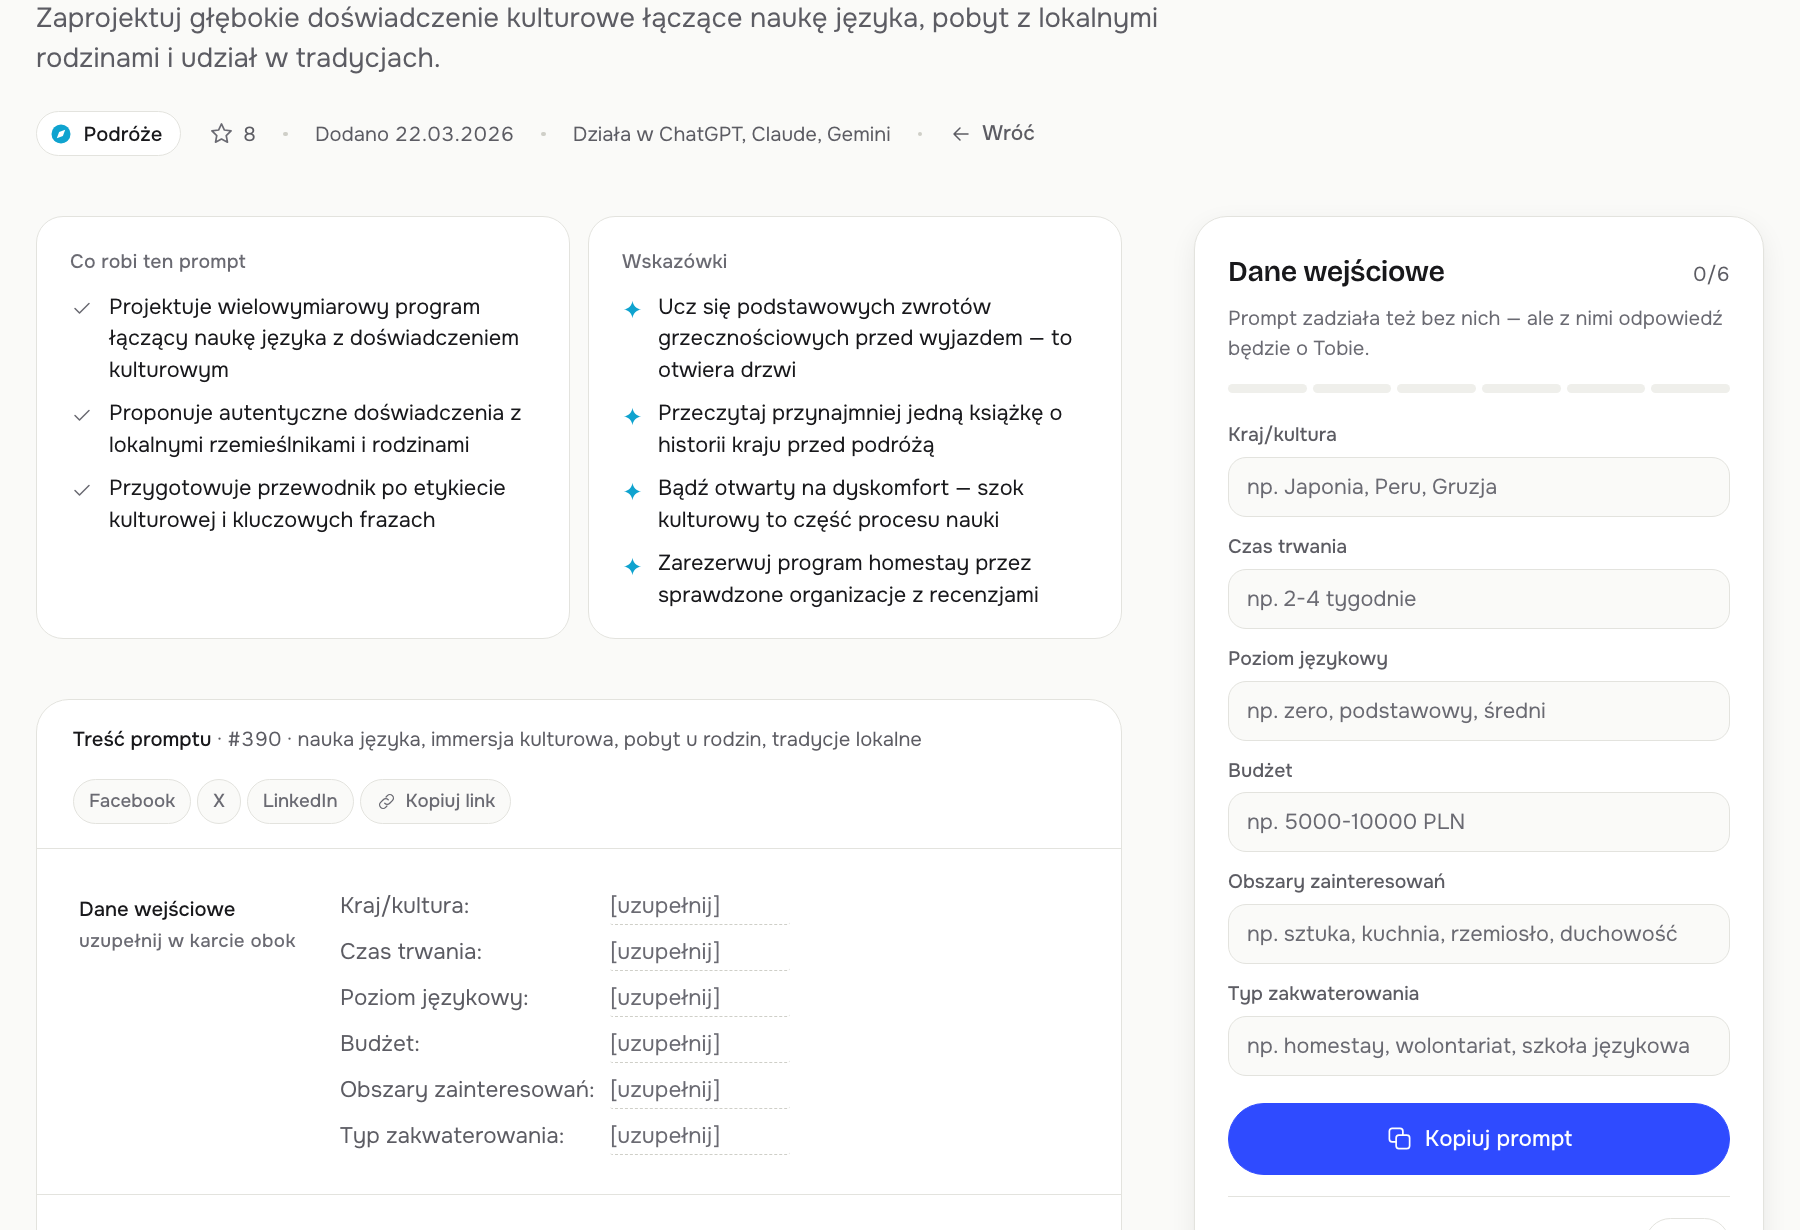
Task: Click the first input progress segment
Action: [1267, 388]
